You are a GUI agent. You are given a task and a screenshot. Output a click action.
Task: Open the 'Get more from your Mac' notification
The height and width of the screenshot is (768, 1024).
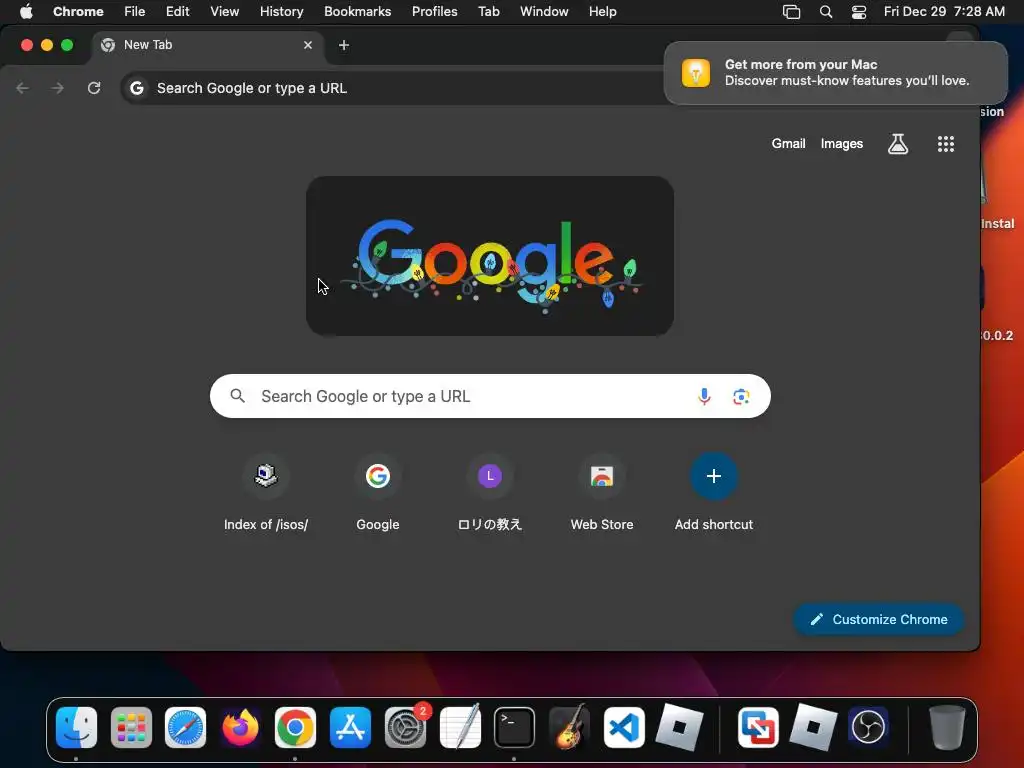point(835,72)
